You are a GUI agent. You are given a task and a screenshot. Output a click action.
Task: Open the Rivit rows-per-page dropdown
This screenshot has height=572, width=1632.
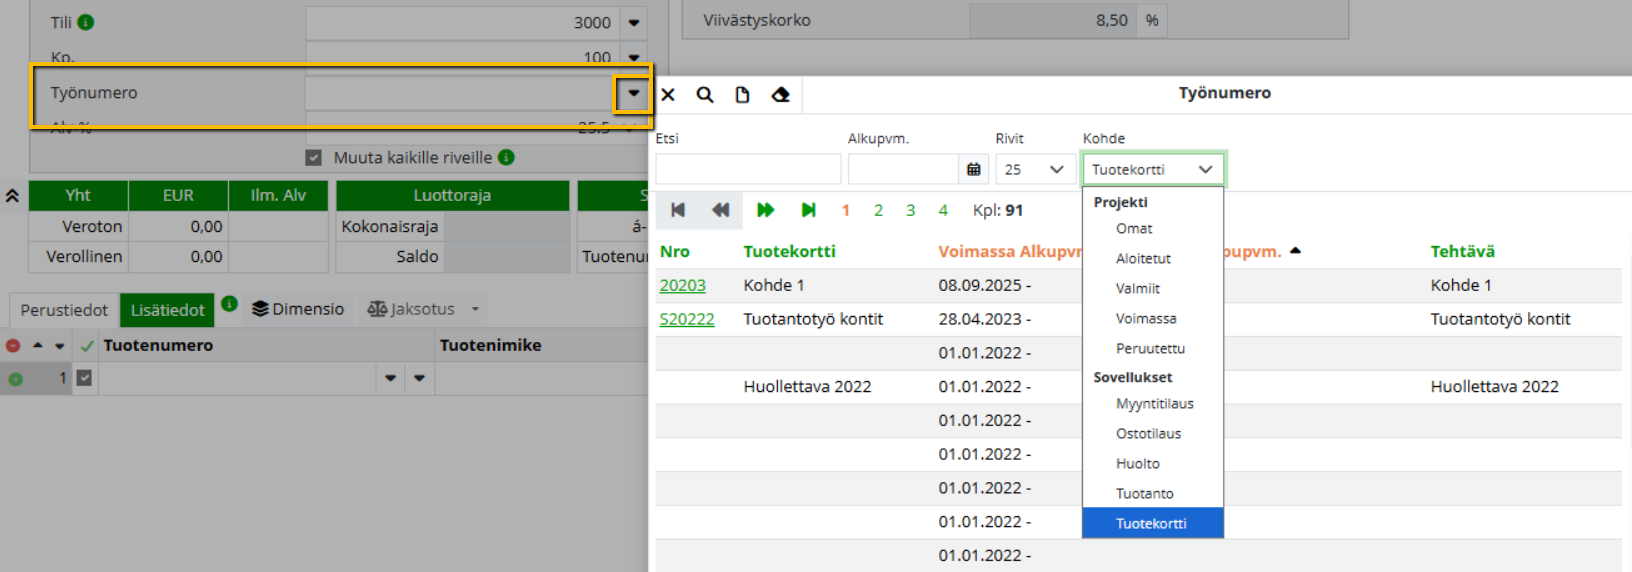pyautogui.click(x=1034, y=170)
